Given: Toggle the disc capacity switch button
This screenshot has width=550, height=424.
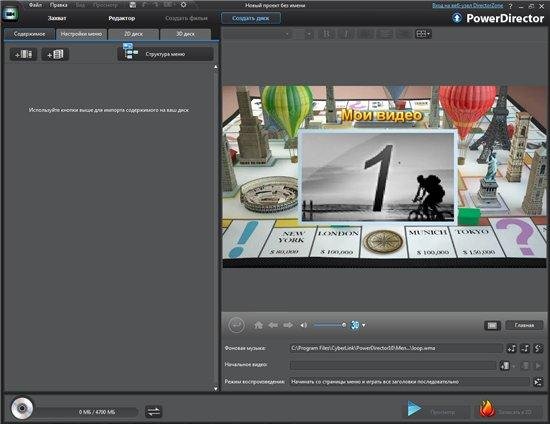Looking at the screenshot, I should point(153,411).
